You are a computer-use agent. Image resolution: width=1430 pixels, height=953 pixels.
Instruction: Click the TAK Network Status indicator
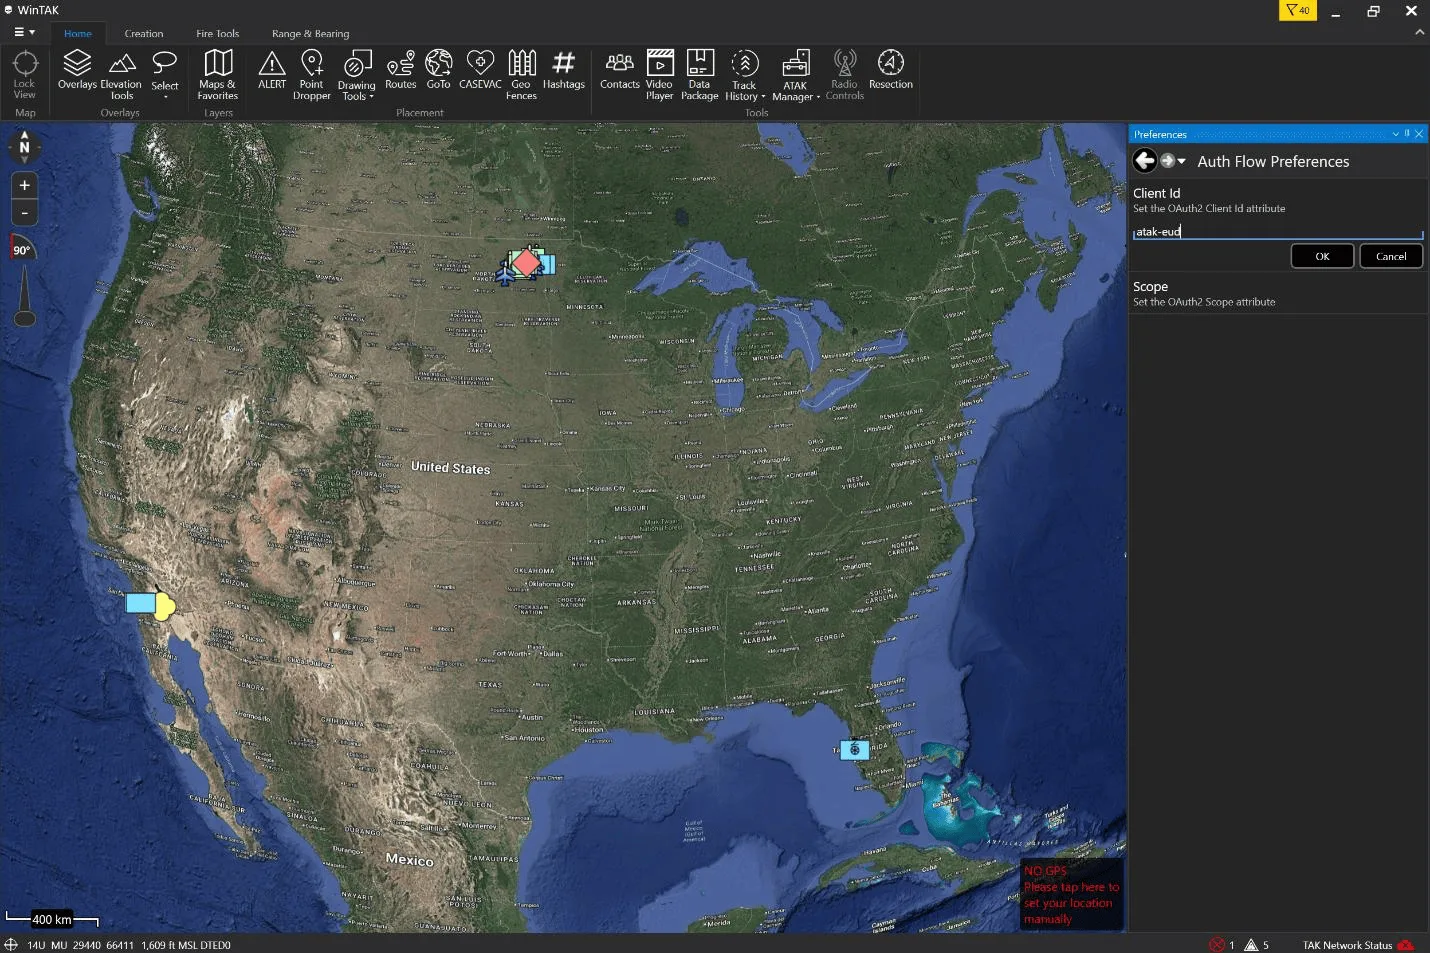[1358, 945]
